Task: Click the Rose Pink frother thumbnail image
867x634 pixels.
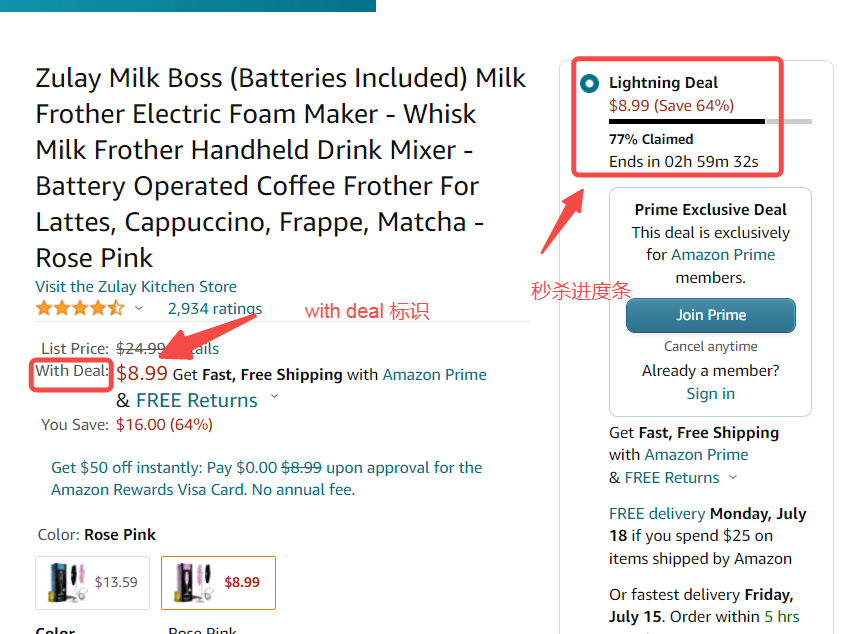Action: [x=191, y=582]
